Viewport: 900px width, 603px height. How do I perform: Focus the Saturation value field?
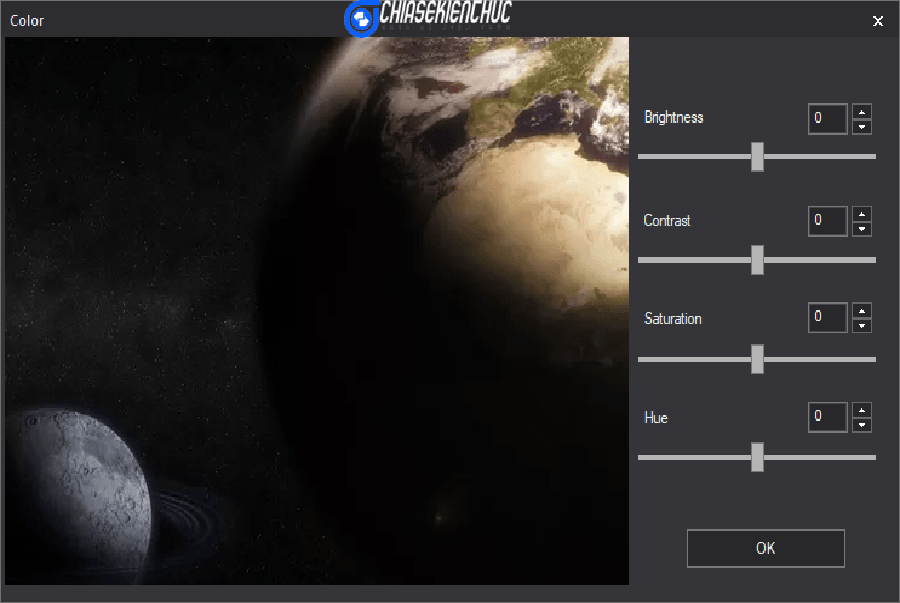click(828, 317)
